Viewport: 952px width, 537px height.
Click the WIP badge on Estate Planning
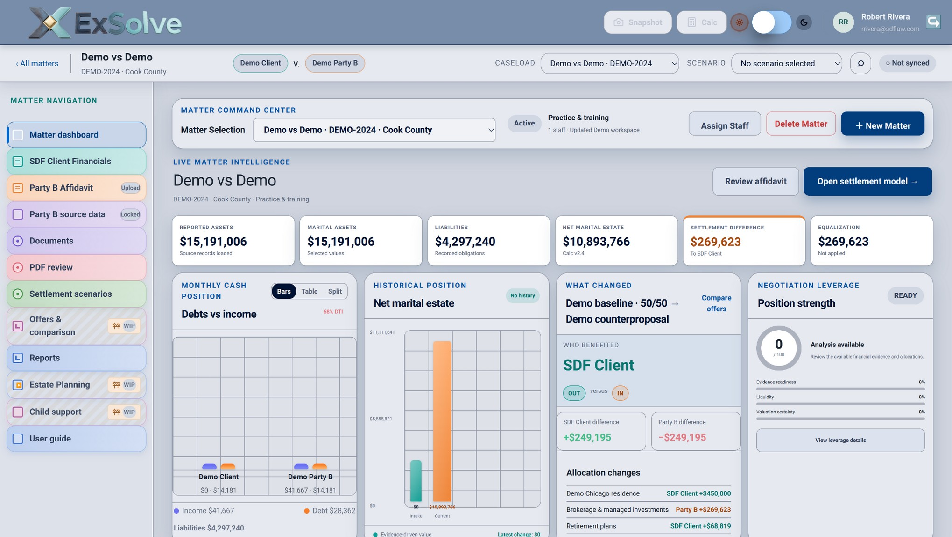click(x=124, y=385)
